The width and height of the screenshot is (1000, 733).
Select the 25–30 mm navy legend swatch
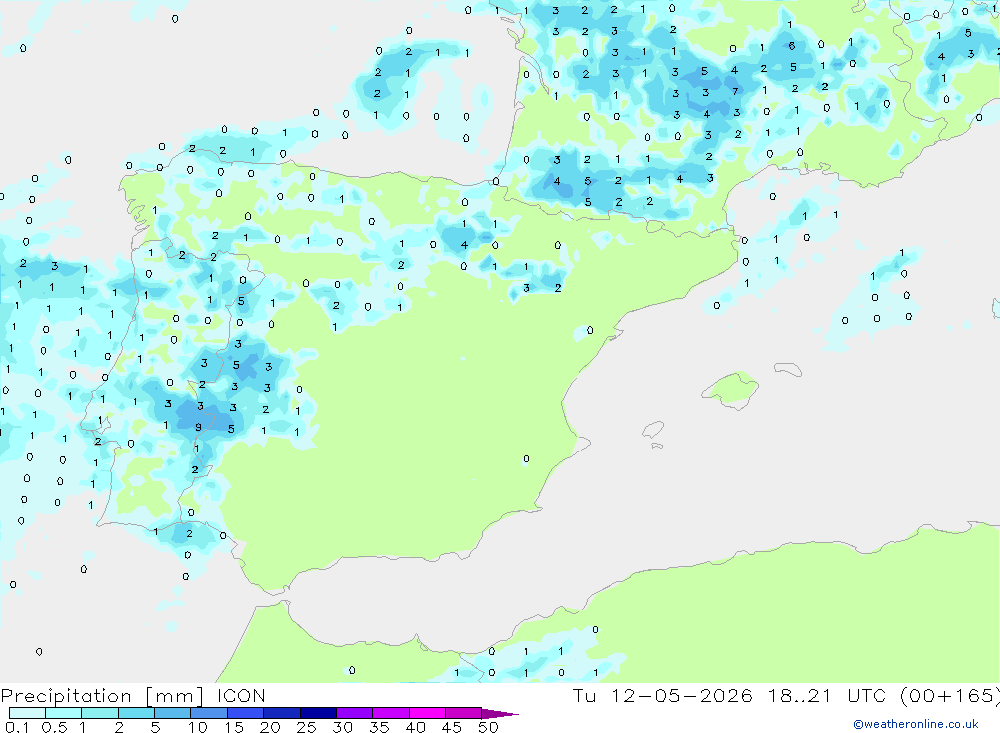318,713
